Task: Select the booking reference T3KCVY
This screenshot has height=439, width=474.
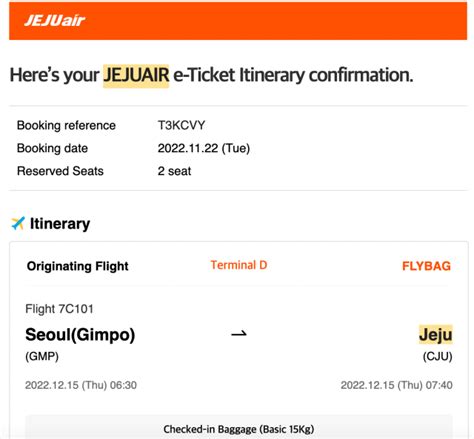Action: point(181,125)
